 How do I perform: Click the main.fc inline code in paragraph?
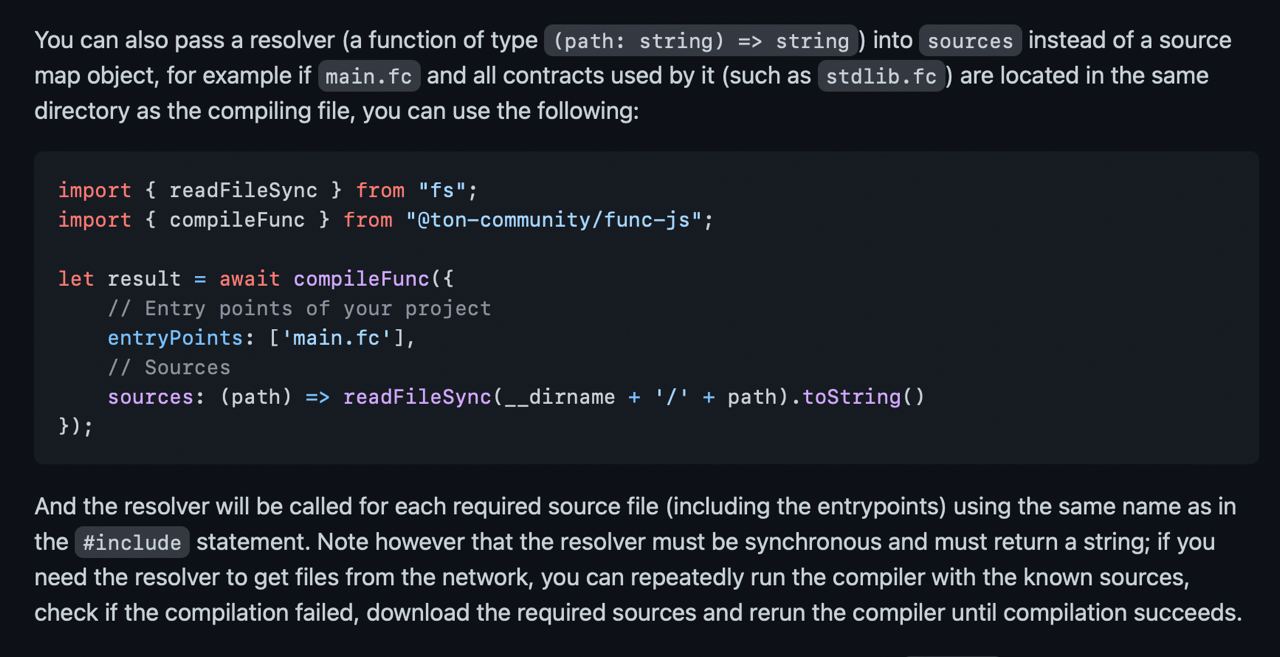[x=370, y=76]
